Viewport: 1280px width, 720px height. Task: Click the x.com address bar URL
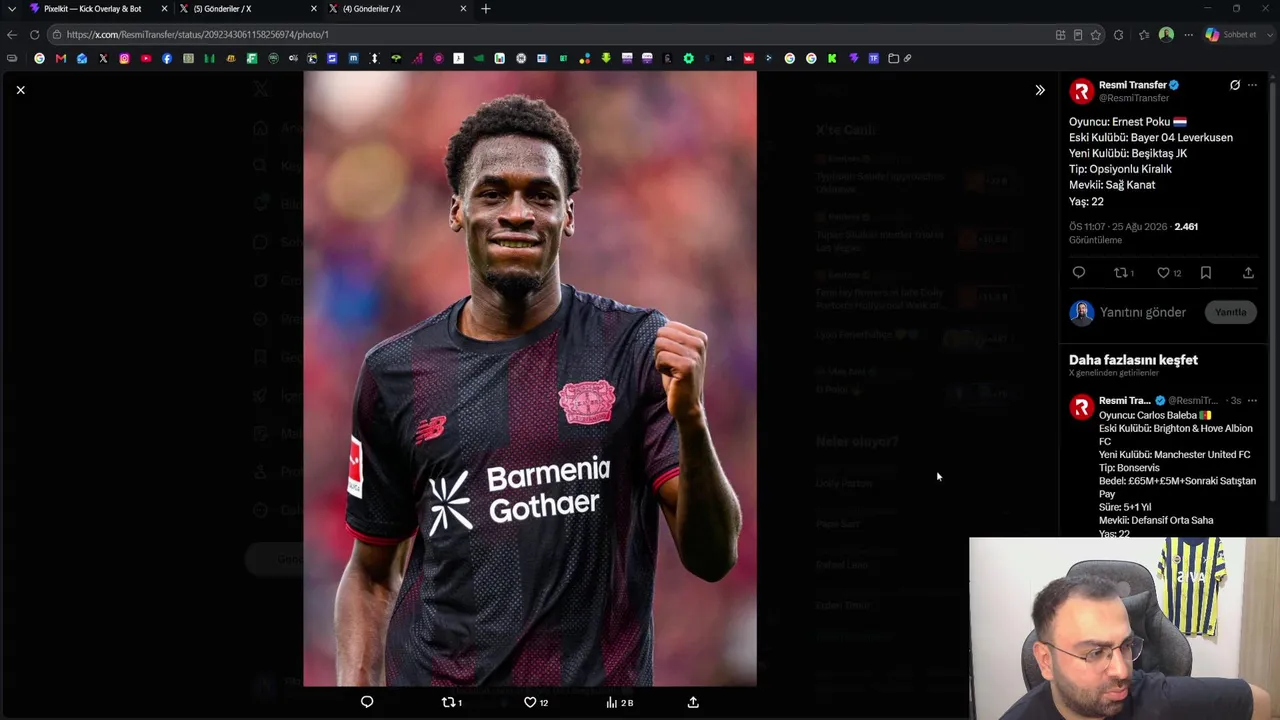198,34
